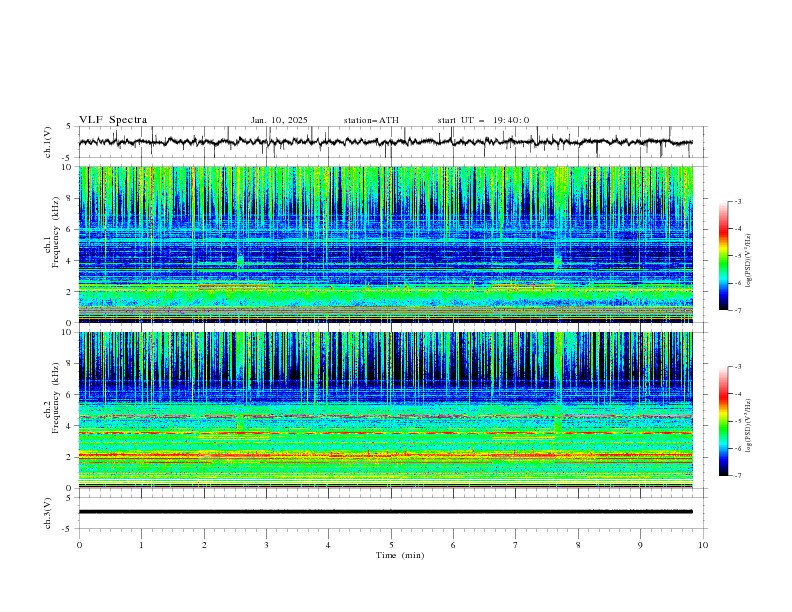Click time axis tick label "3"
792x612 pixels.
[x=266, y=545]
